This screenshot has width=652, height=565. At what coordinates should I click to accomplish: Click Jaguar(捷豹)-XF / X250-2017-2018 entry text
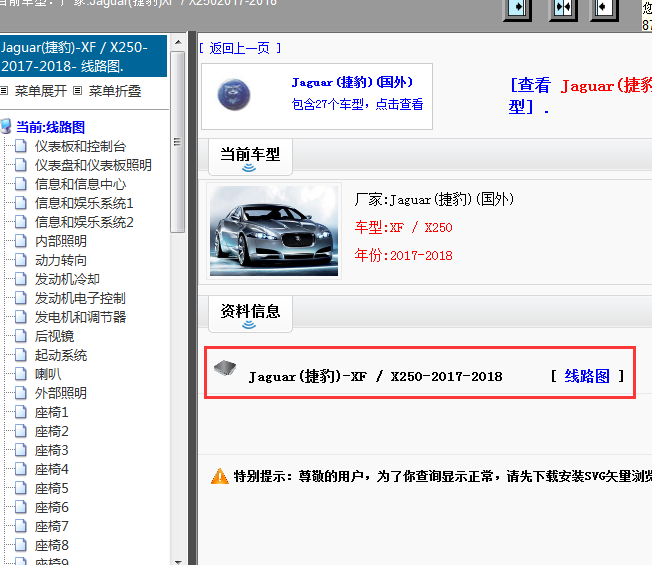point(375,376)
